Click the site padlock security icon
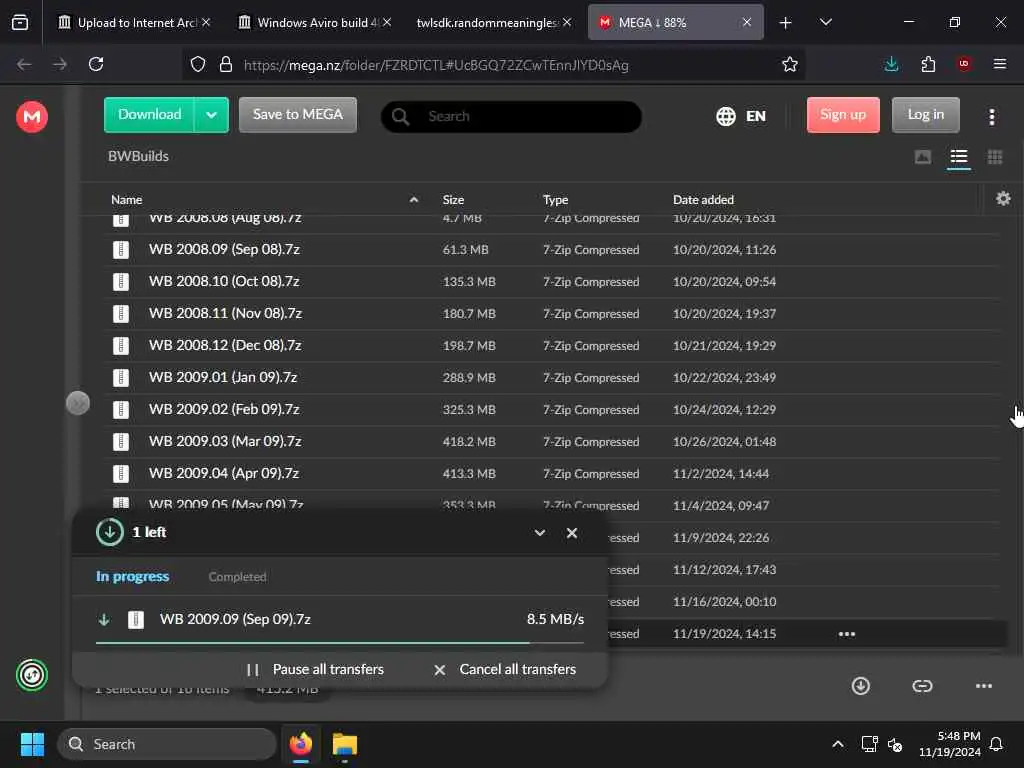Image resolution: width=1024 pixels, height=768 pixels. coord(226,64)
